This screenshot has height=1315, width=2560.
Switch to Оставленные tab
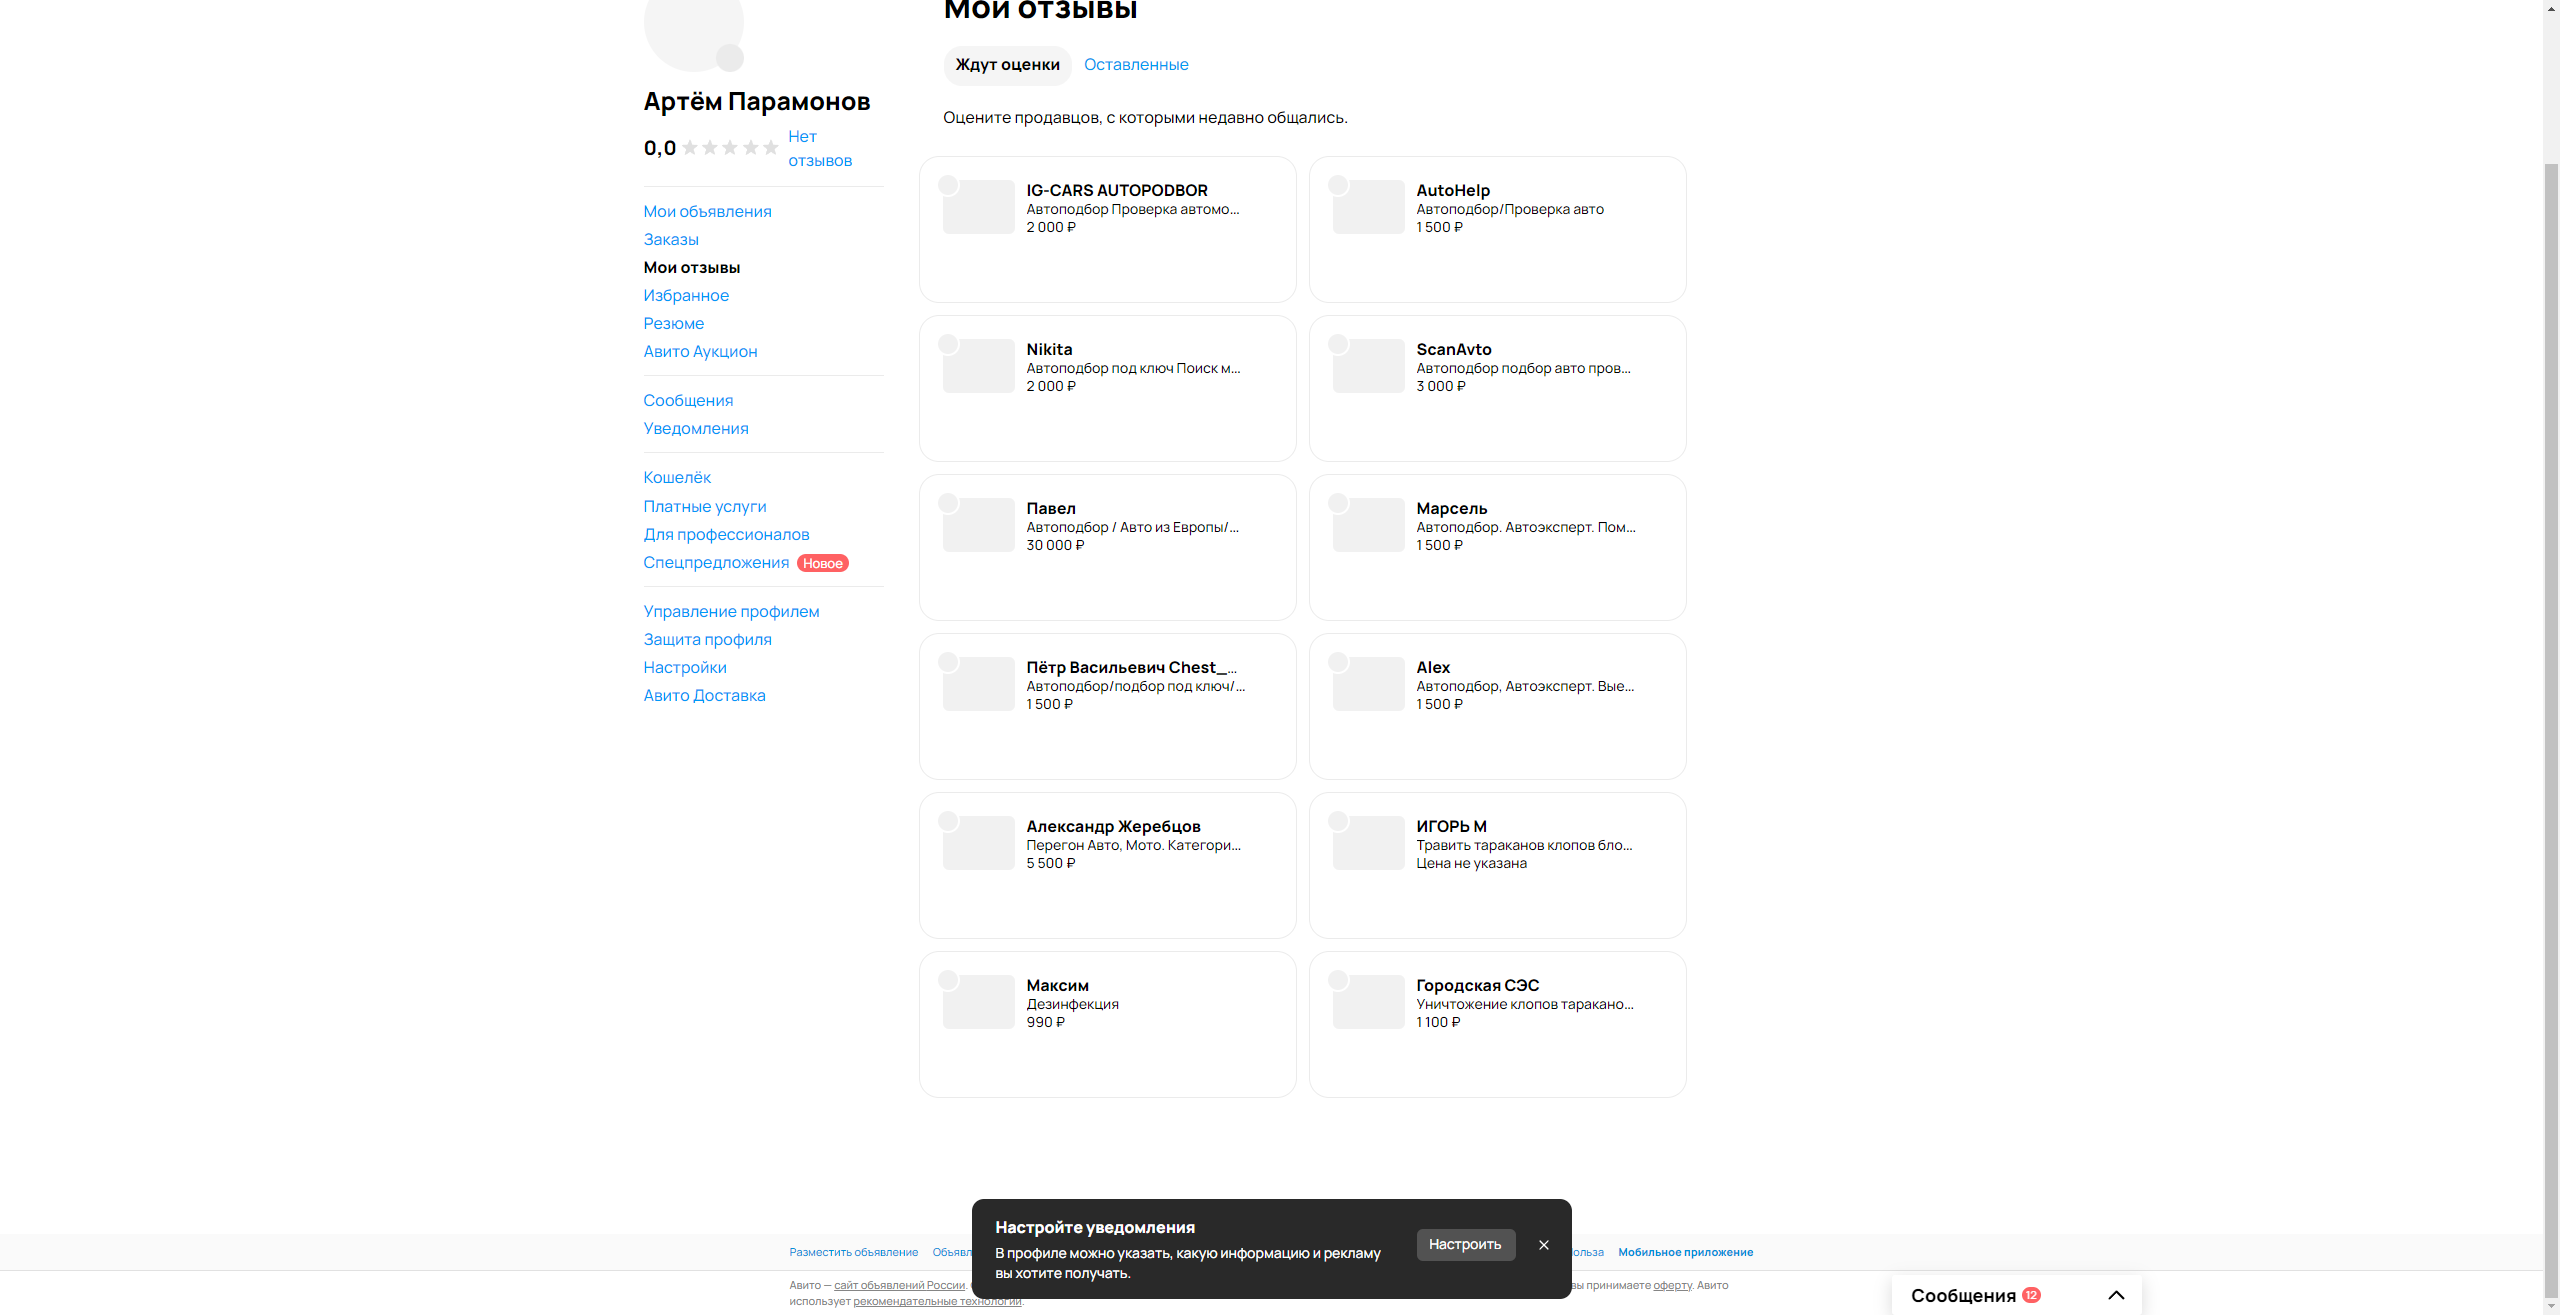coord(1136,65)
